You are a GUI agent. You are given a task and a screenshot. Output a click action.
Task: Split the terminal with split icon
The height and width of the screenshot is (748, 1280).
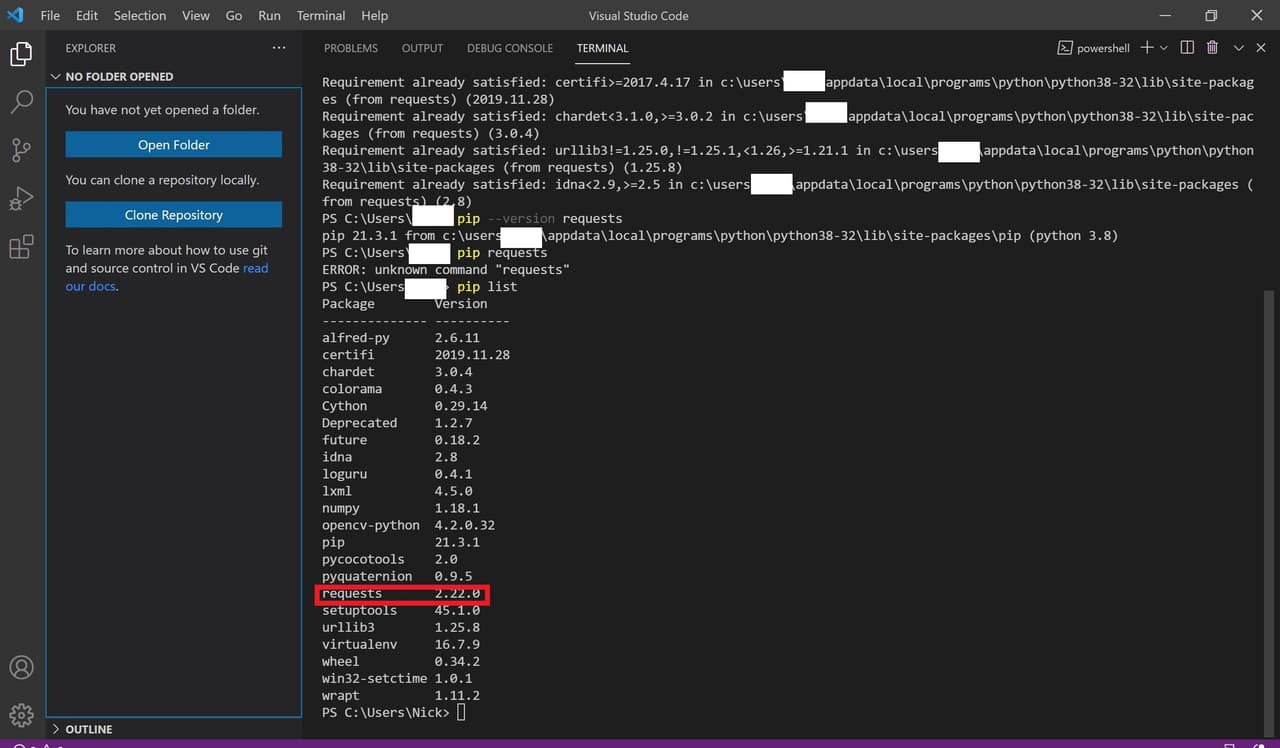1187,48
